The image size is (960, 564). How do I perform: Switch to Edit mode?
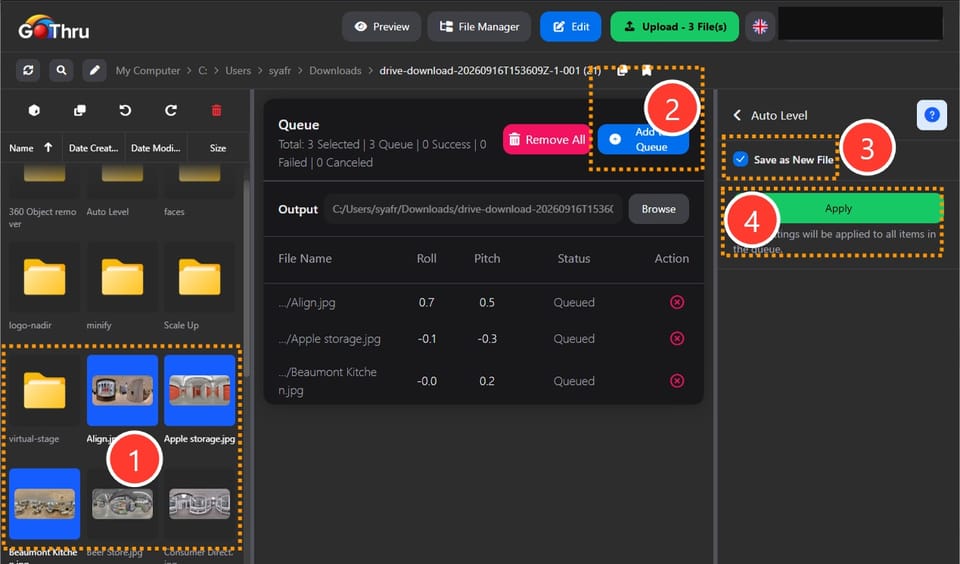(571, 27)
